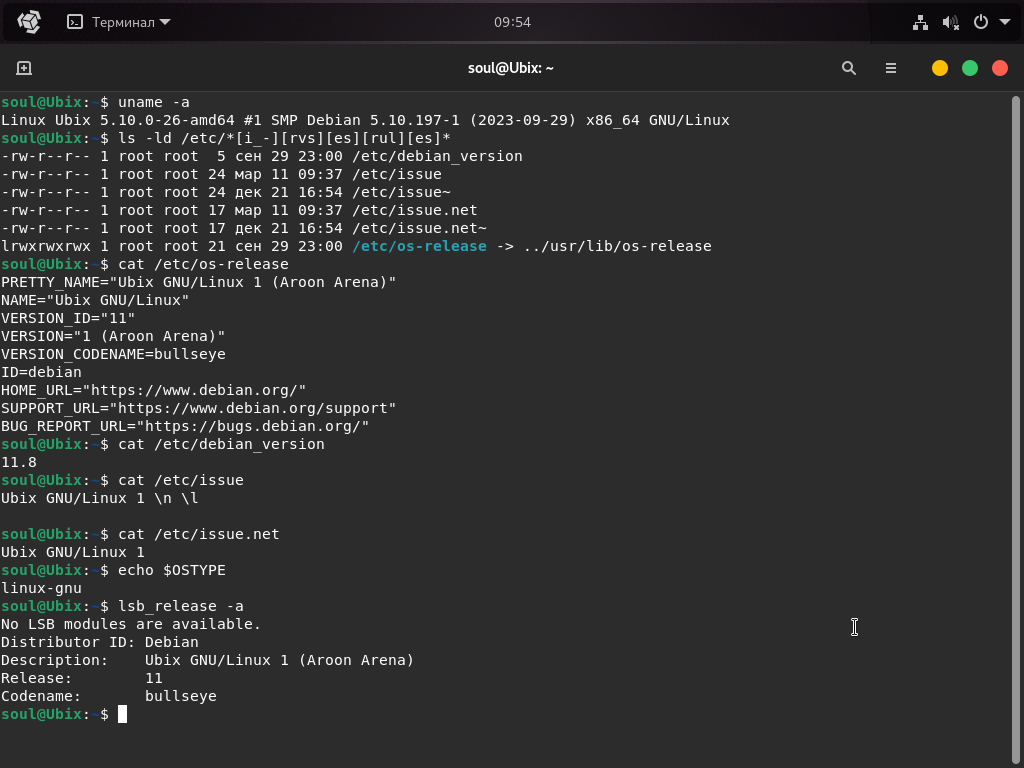This screenshot has height=768, width=1024.
Task: Click the No LSB modules are available line
Action: (131, 624)
